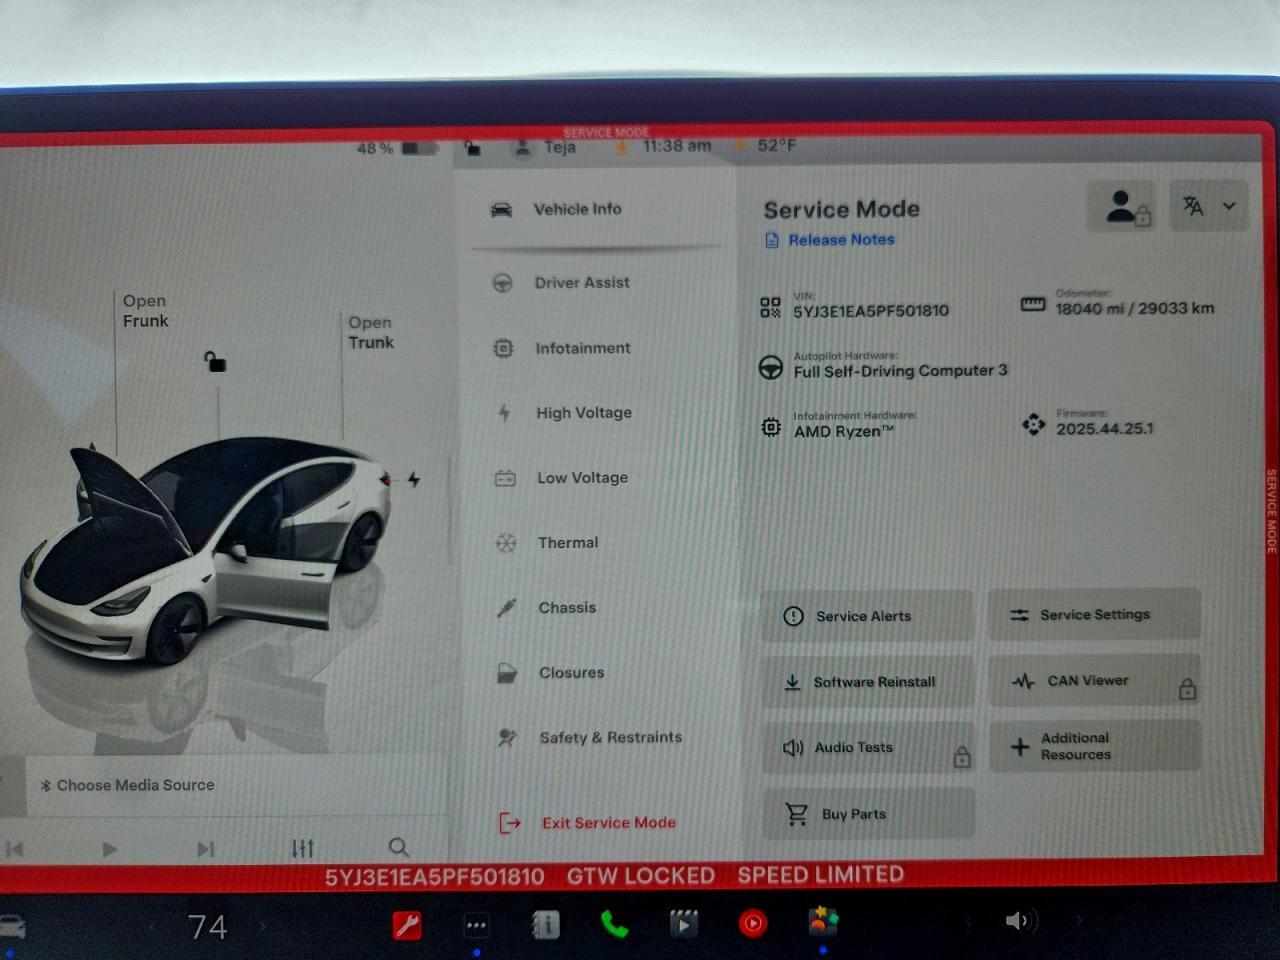The width and height of the screenshot is (1280, 960).
Task: Increase the volume with the right arrow
Action: 1077,920
